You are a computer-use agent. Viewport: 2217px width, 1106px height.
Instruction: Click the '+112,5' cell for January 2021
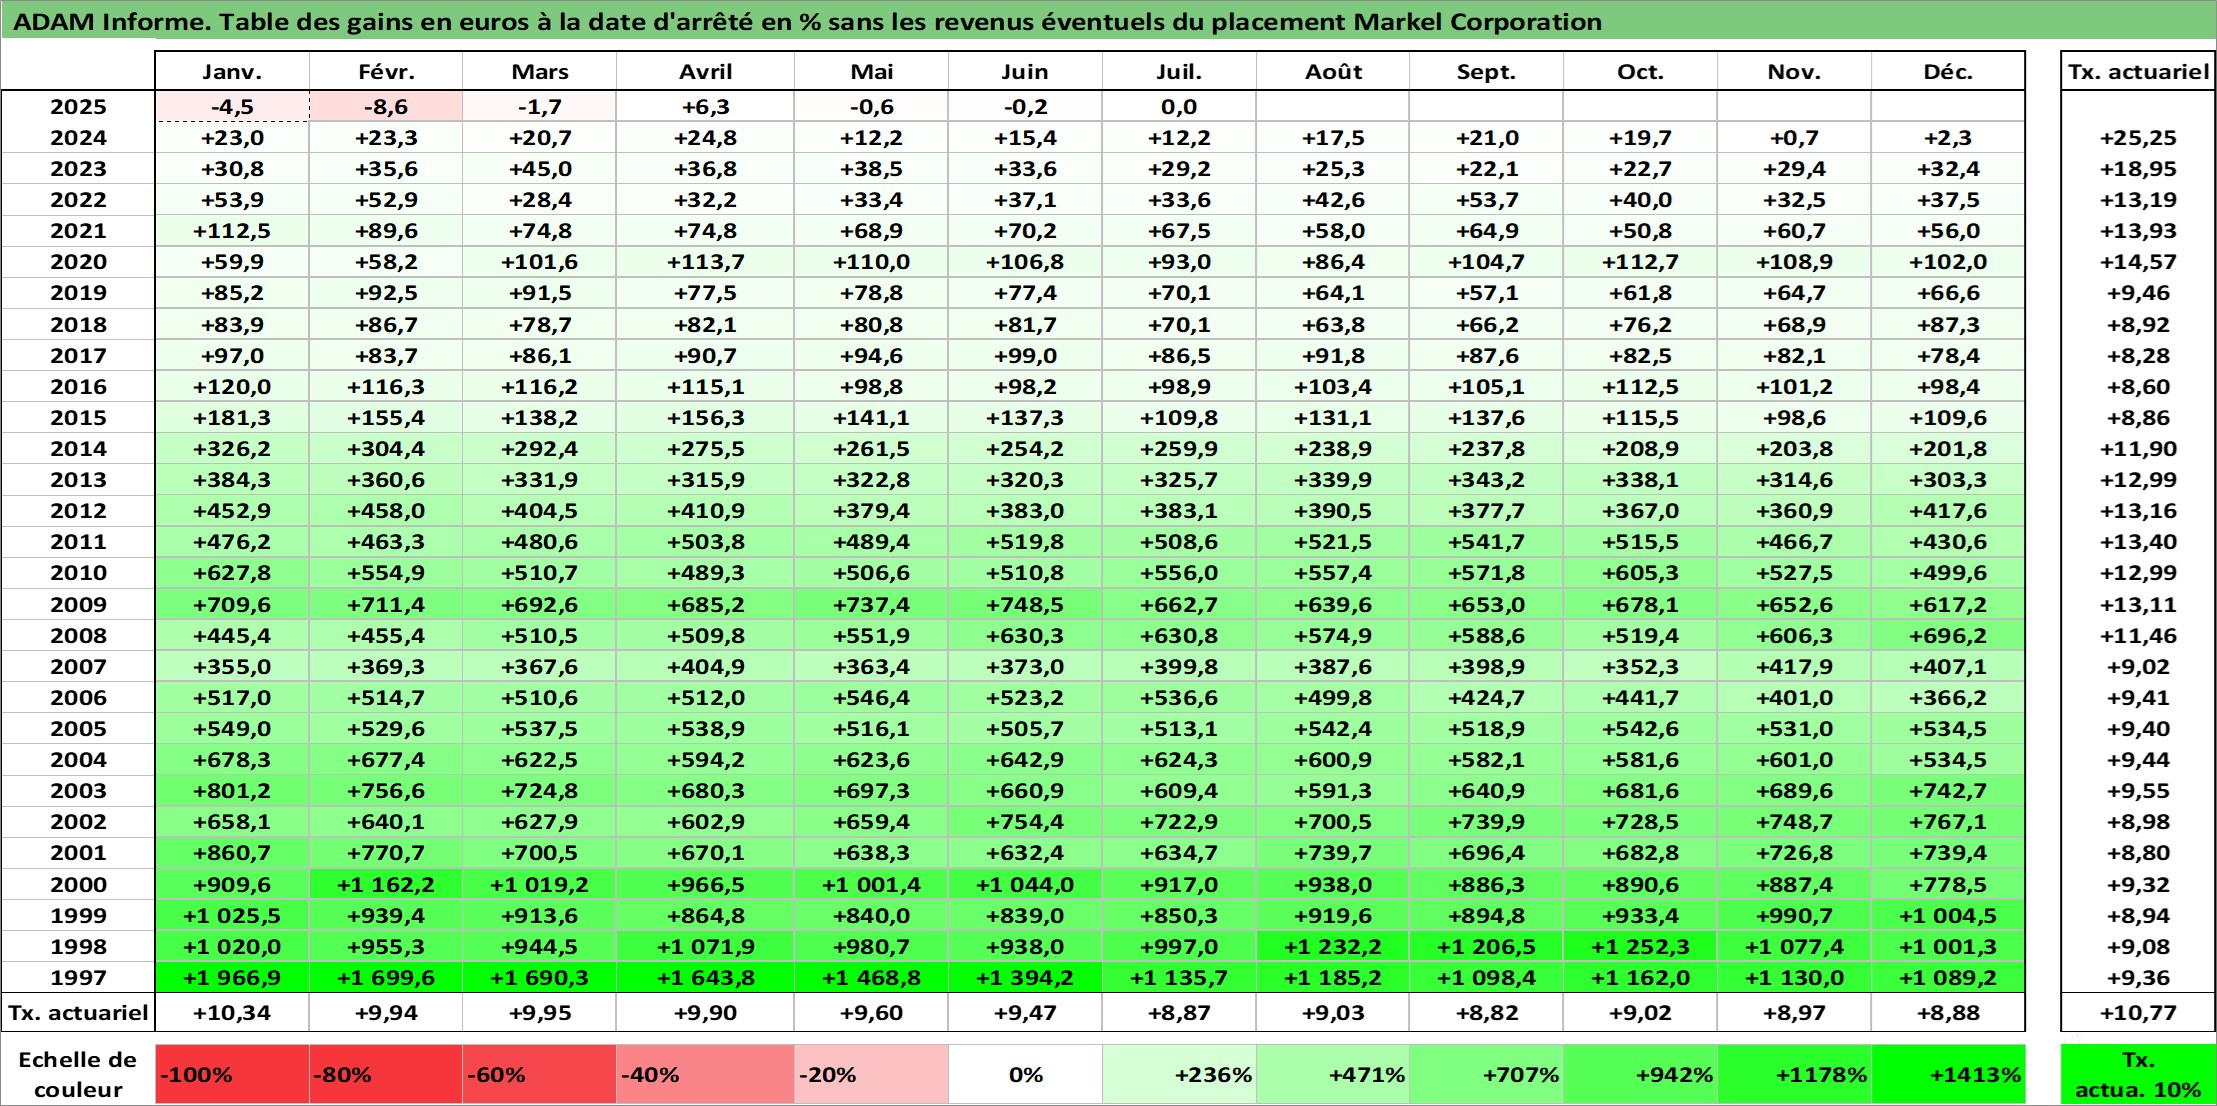point(232,231)
